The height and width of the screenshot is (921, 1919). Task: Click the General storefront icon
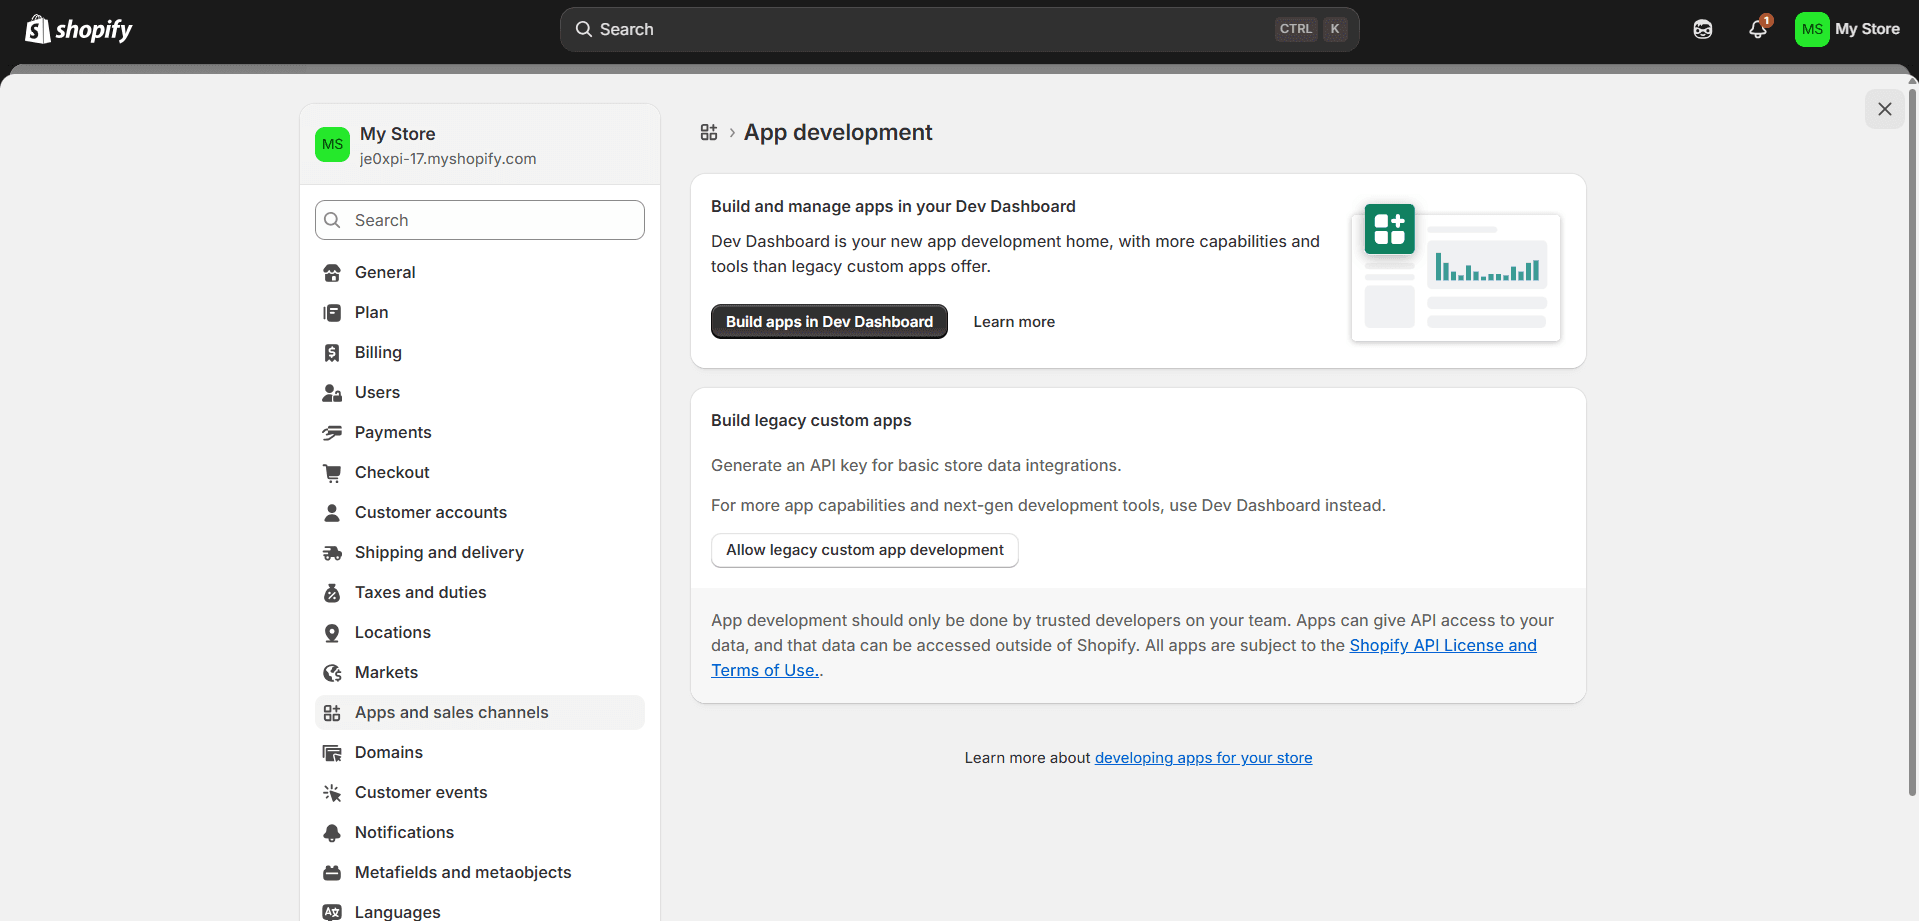click(x=332, y=273)
